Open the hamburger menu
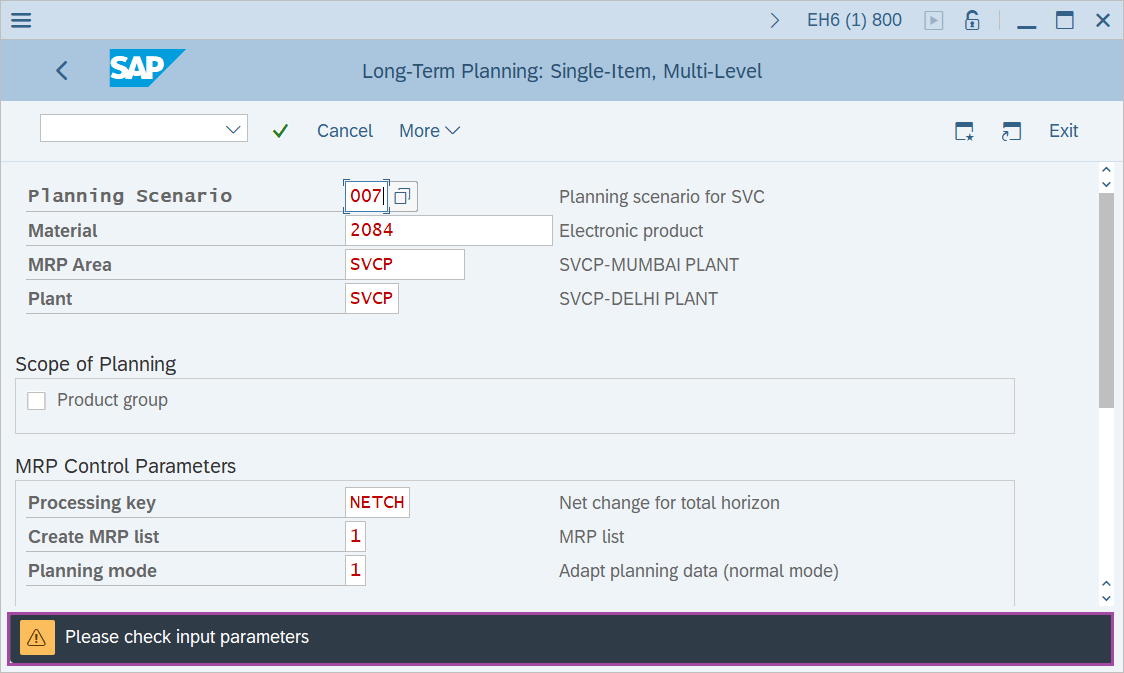The height and width of the screenshot is (673, 1124). pyautogui.click(x=20, y=19)
